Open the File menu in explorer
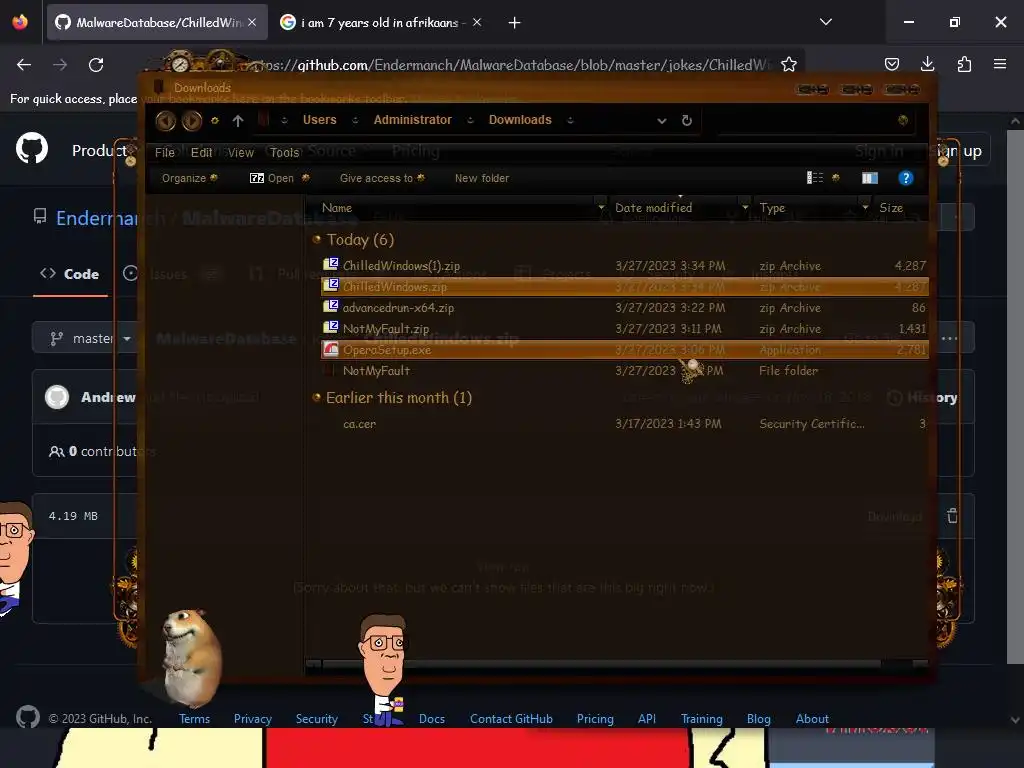The width and height of the screenshot is (1024, 768). click(165, 152)
